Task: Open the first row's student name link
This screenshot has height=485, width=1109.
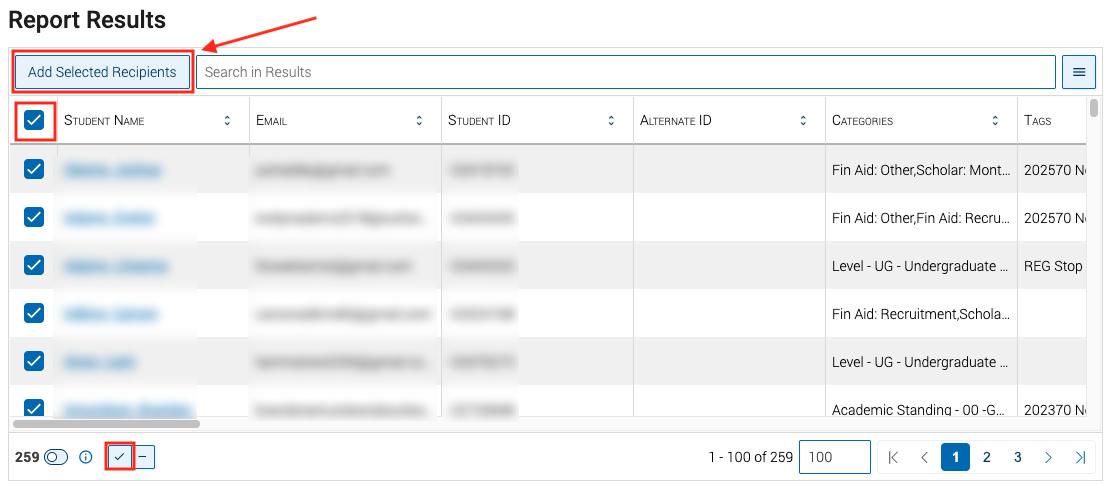Action: (112, 170)
